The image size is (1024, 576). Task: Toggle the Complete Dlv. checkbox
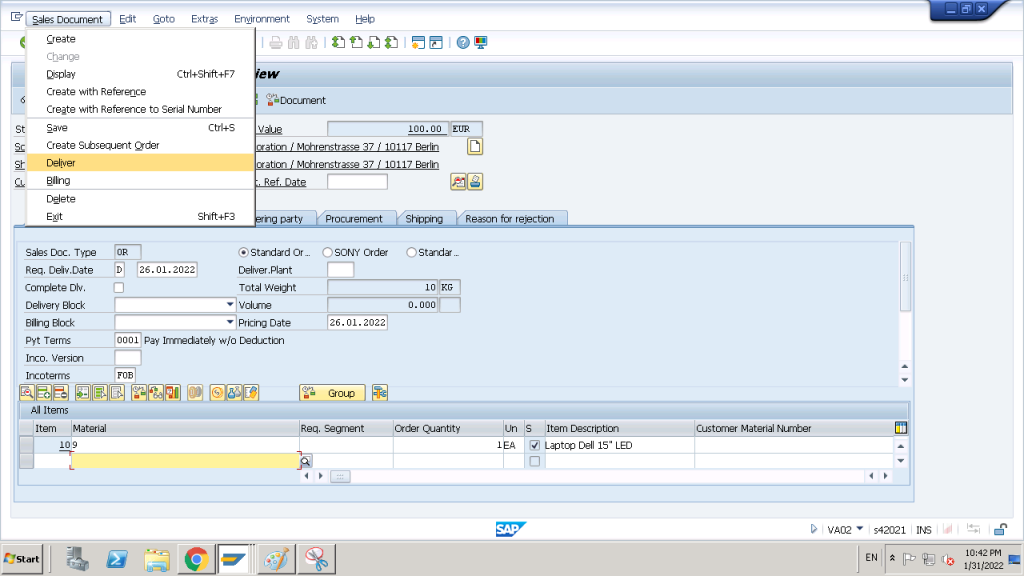pos(119,287)
